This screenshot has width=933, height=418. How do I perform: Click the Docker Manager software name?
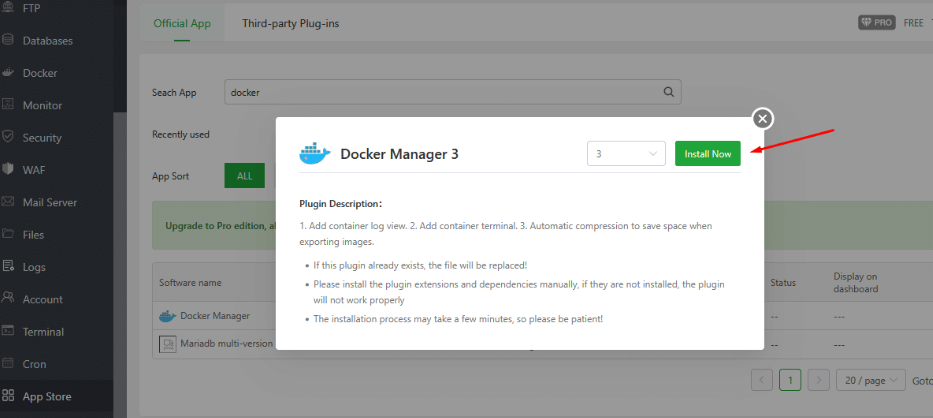pyautogui.click(x=215, y=316)
